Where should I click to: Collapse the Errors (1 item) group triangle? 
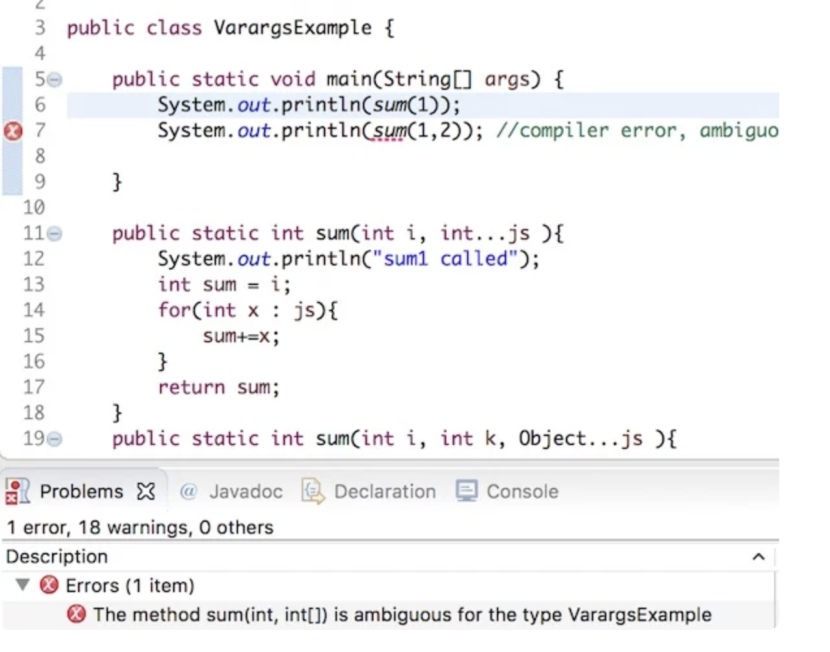22,585
